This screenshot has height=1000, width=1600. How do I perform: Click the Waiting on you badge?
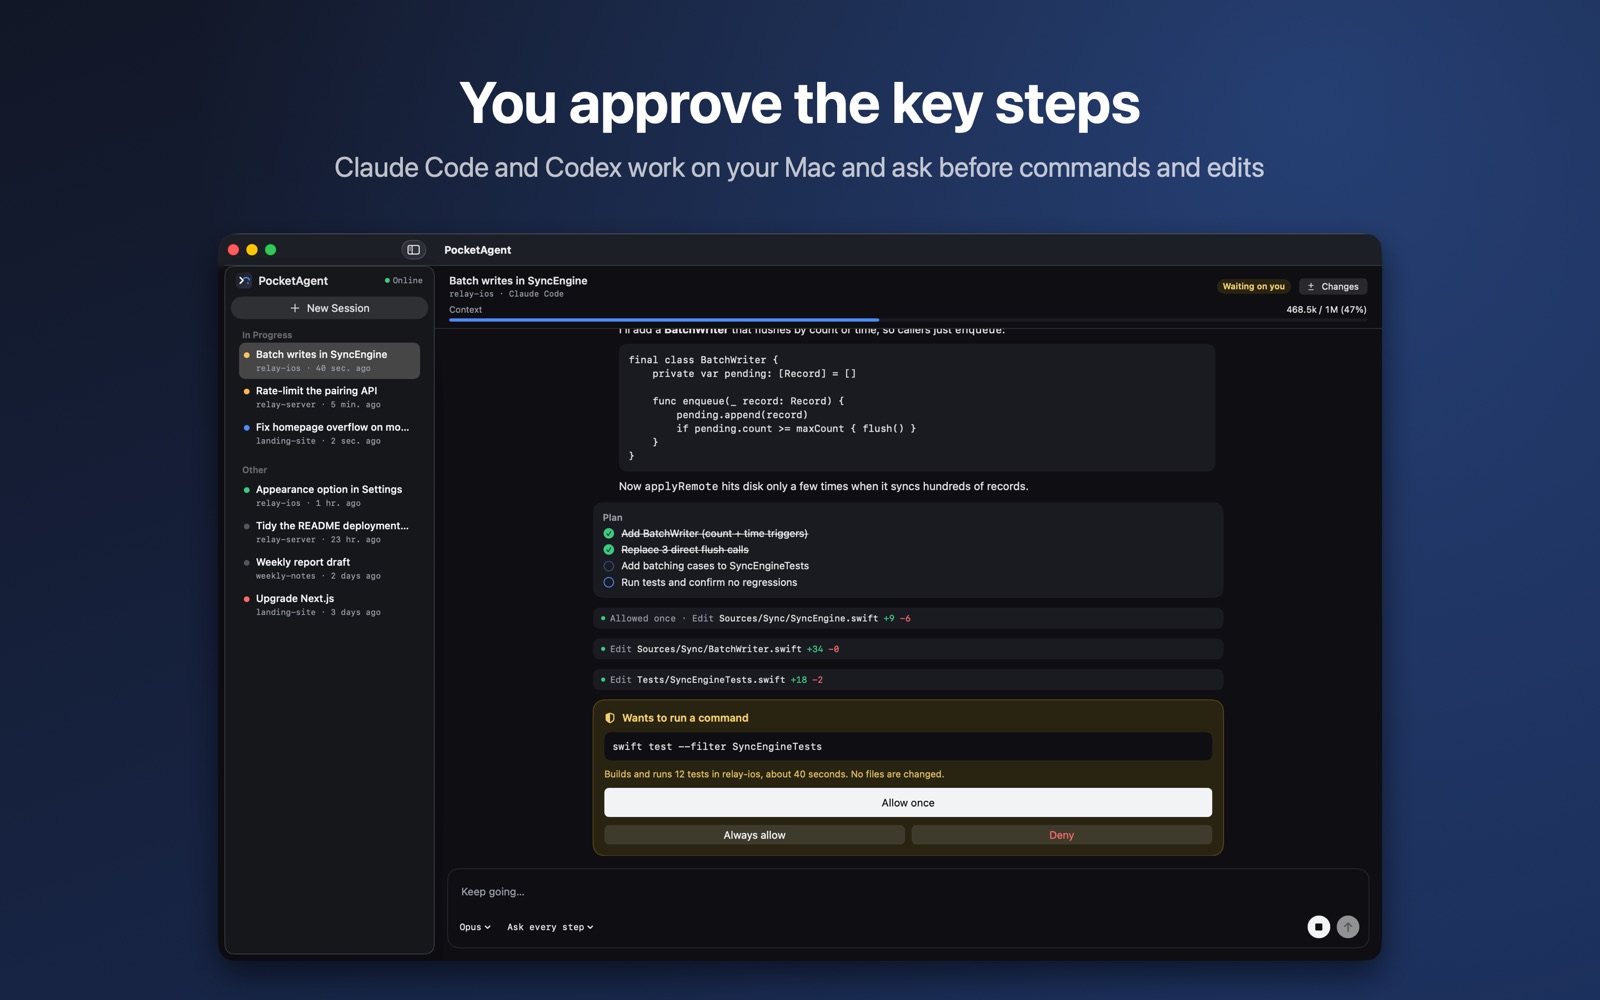[x=1253, y=287]
